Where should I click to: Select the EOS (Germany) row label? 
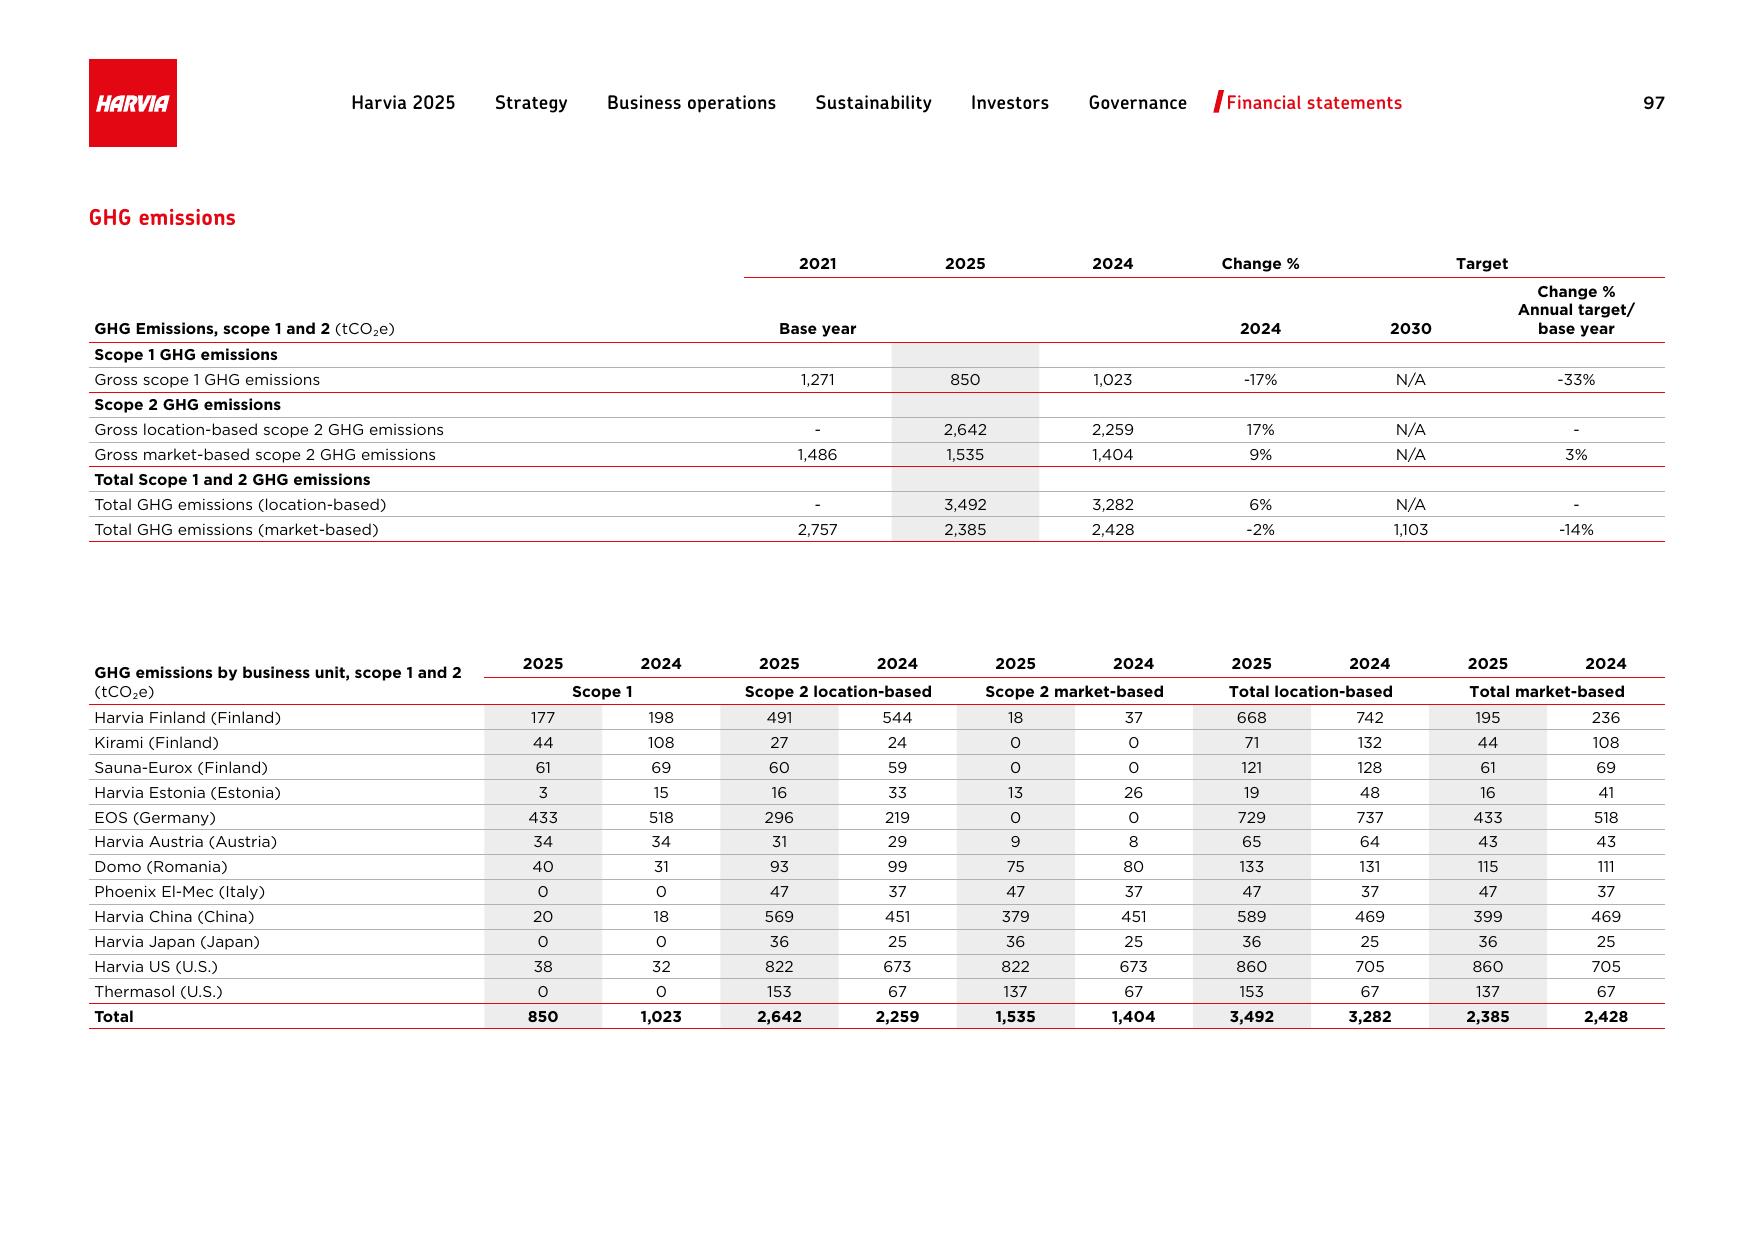tap(155, 818)
